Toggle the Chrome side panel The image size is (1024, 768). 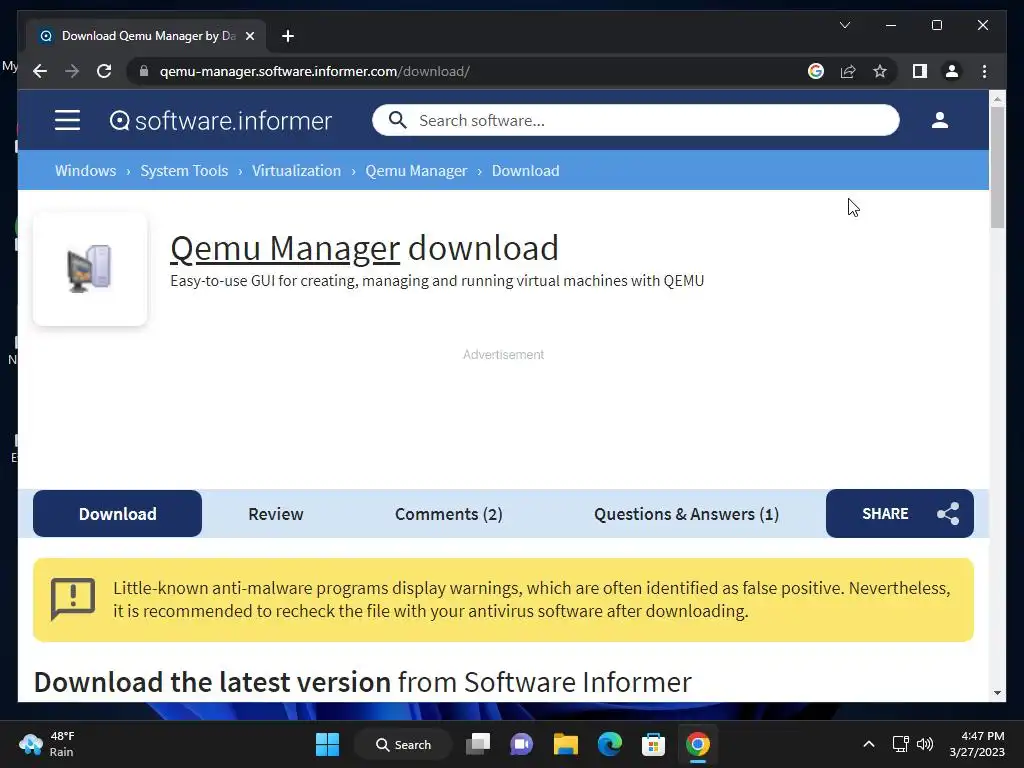pos(920,71)
